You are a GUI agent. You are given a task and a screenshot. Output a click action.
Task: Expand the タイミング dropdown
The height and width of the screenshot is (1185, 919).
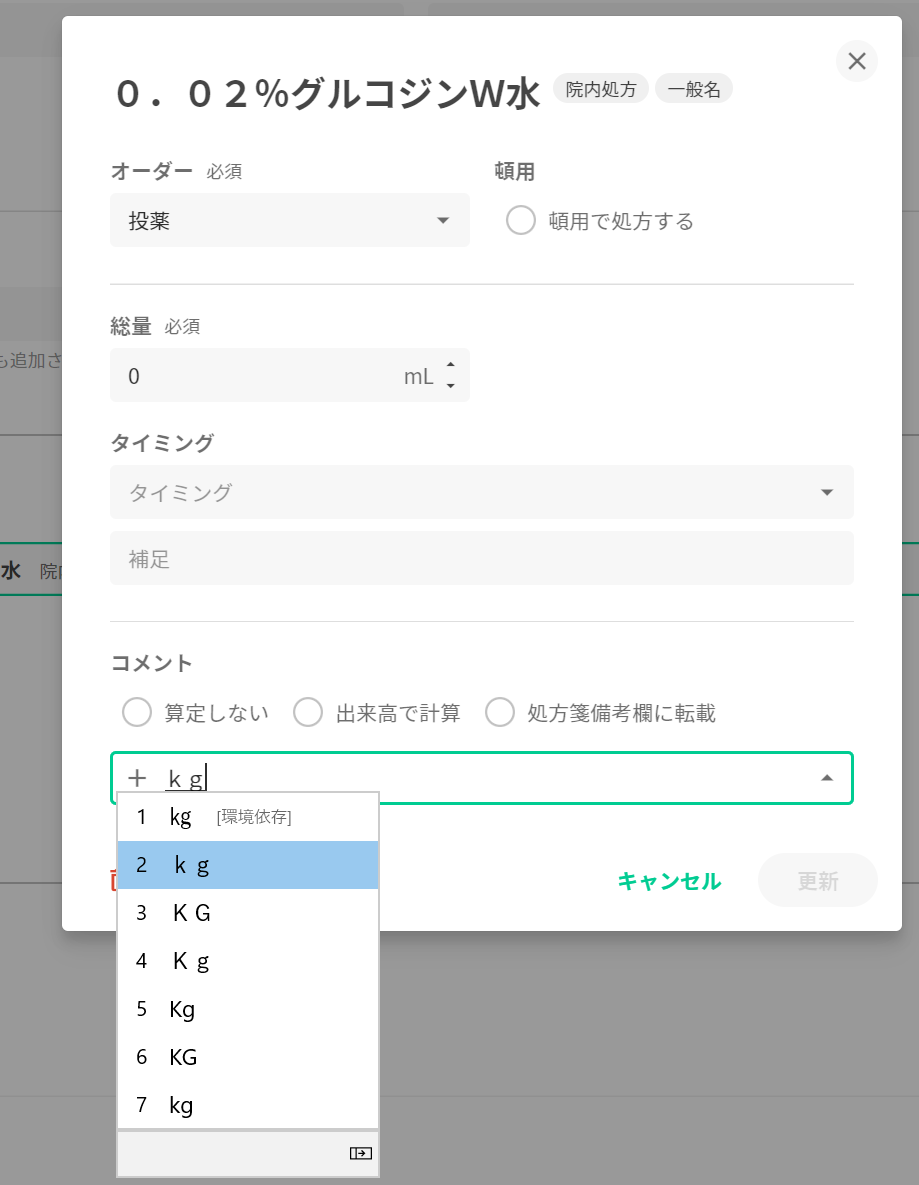[x=826, y=492]
